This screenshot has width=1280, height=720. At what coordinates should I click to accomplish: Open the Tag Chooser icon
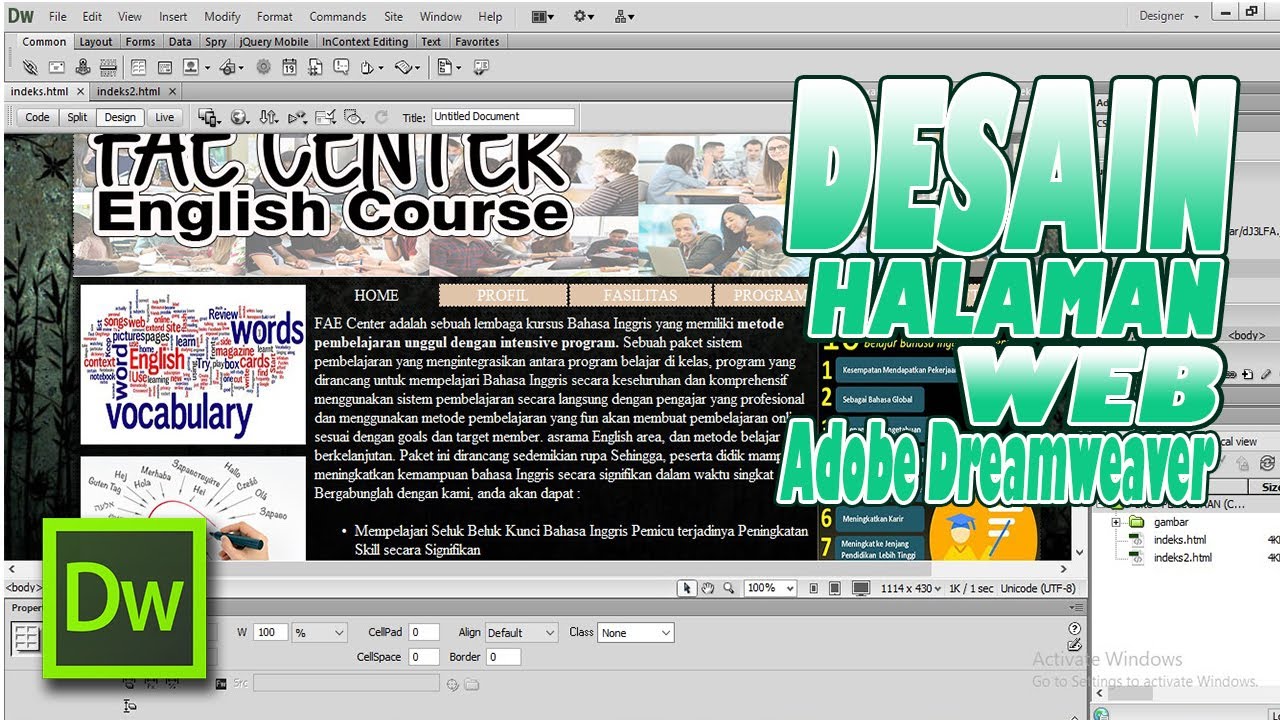[481, 67]
